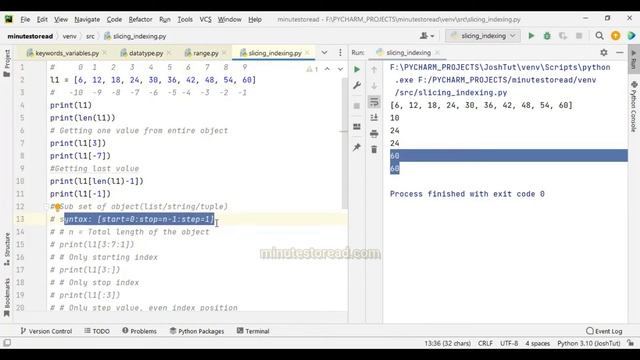The image size is (640, 360).
Task: Pin the Run tab
Action: [x=357, y=147]
